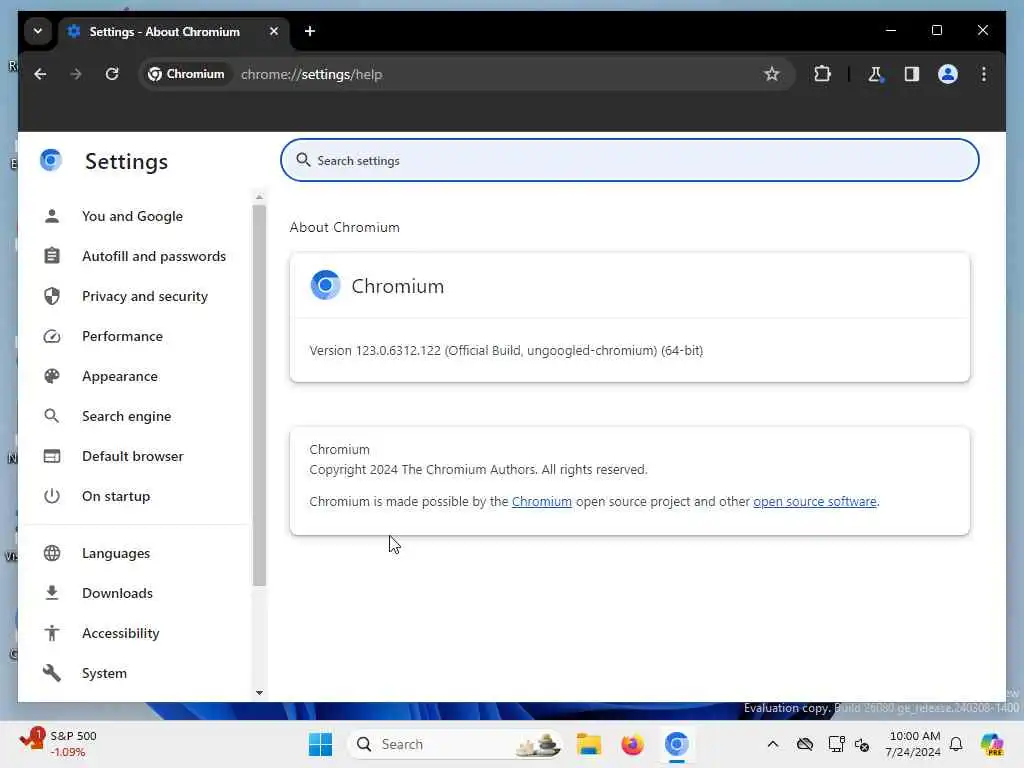Click the browser Forward arrow
This screenshot has height=768, width=1024.
pyautogui.click(x=76, y=74)
